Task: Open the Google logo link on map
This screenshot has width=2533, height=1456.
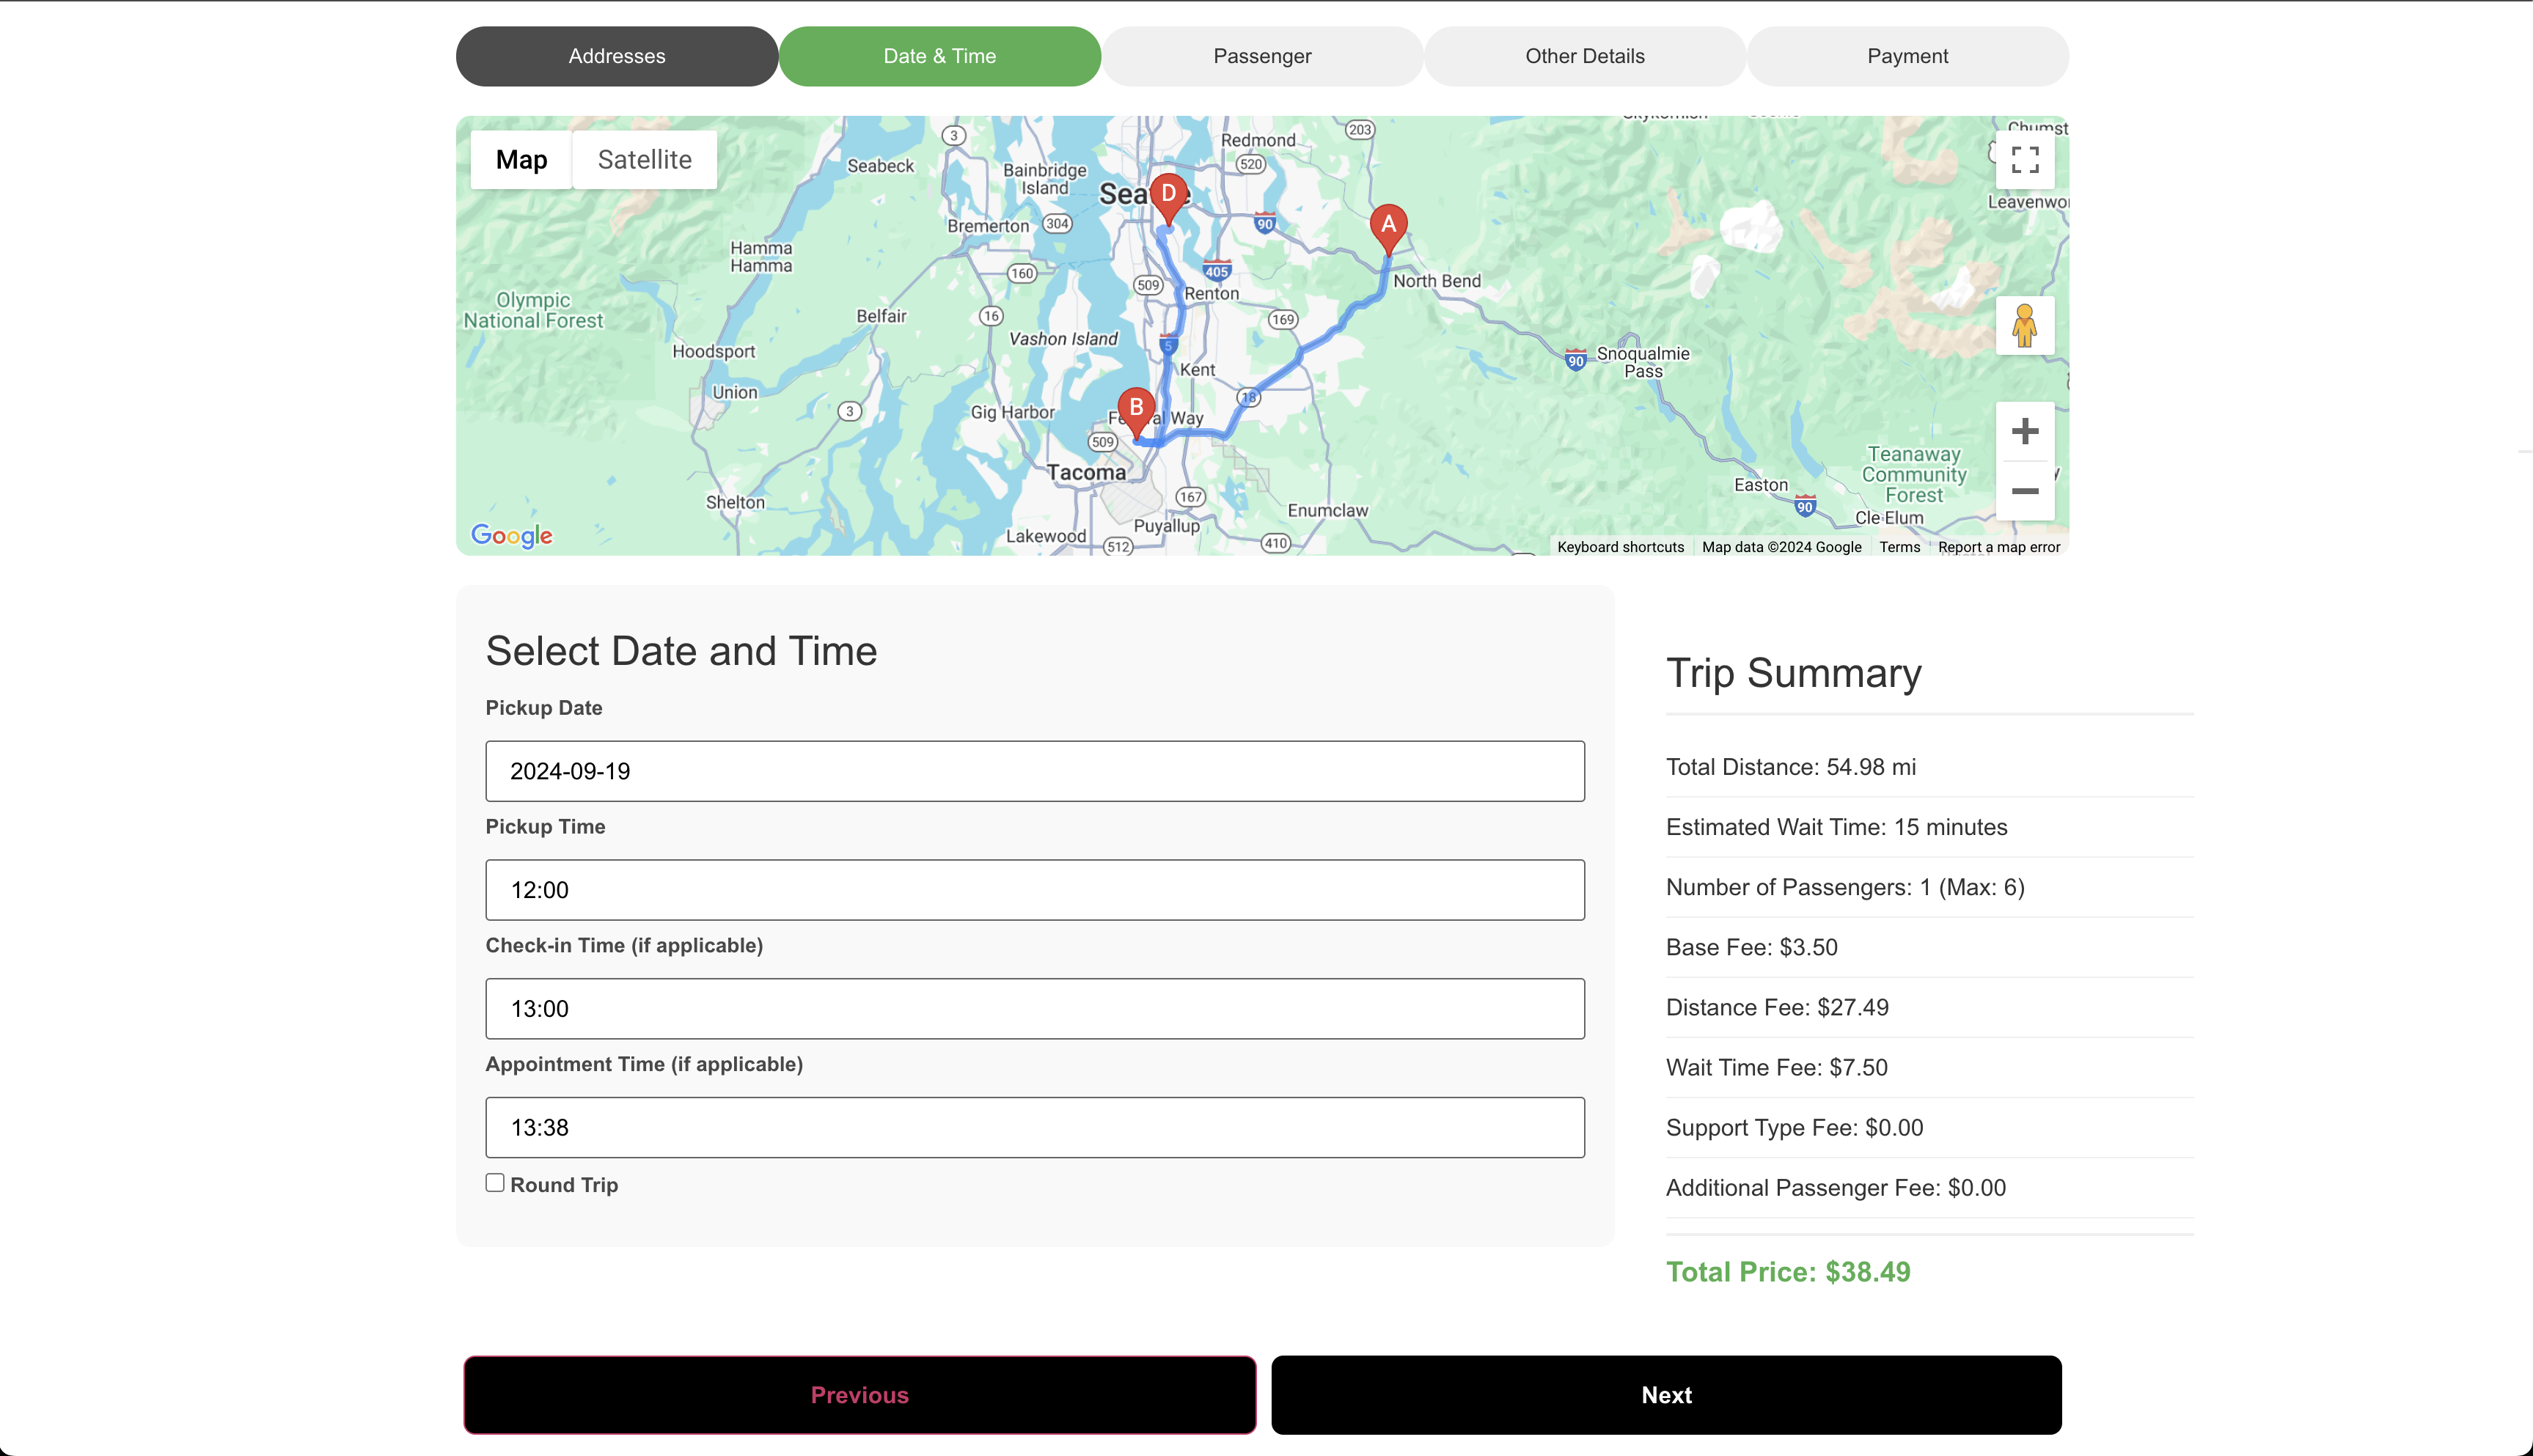Action: coord(511,536)
